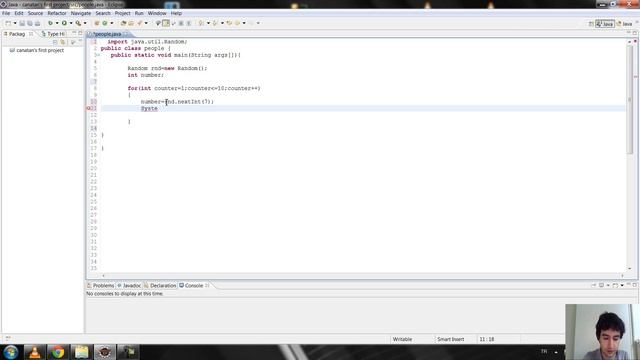This screenshot has height=360, width=640.
Task: Open the Navigate menu
Action: (x=81, y=13)
